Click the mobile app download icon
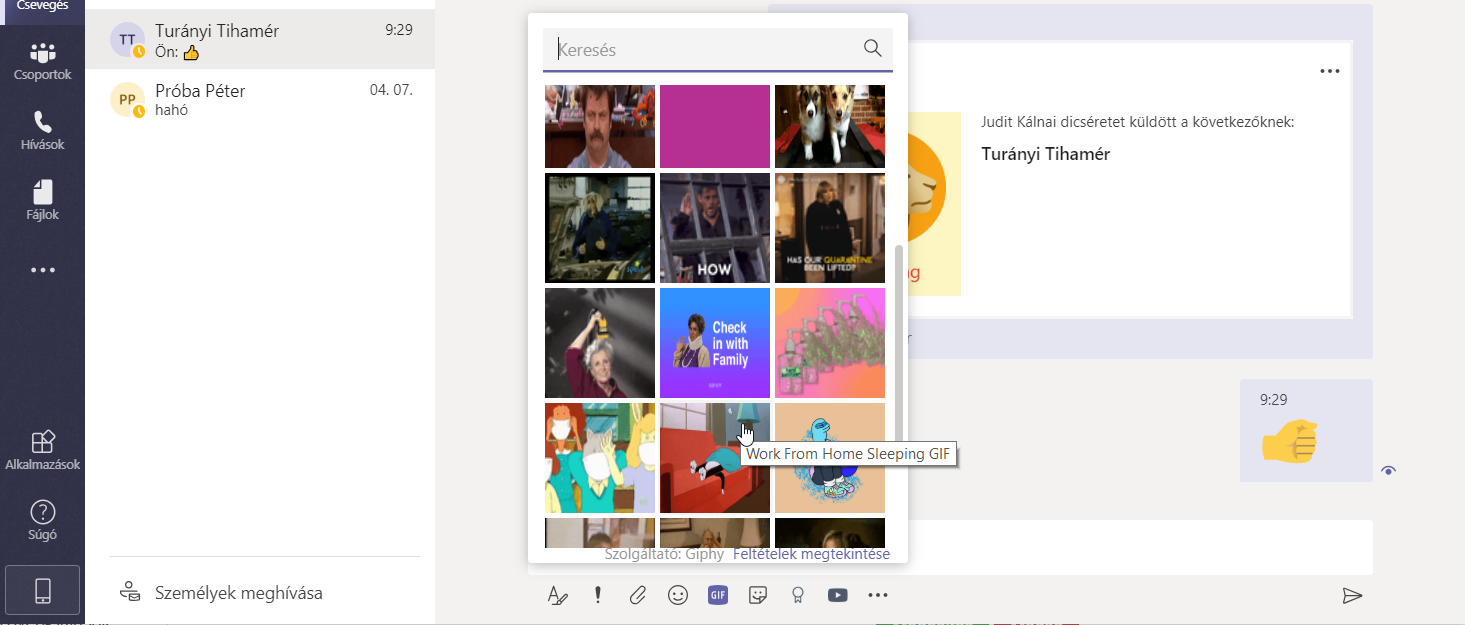The image size is (1465, 625). 42,591
